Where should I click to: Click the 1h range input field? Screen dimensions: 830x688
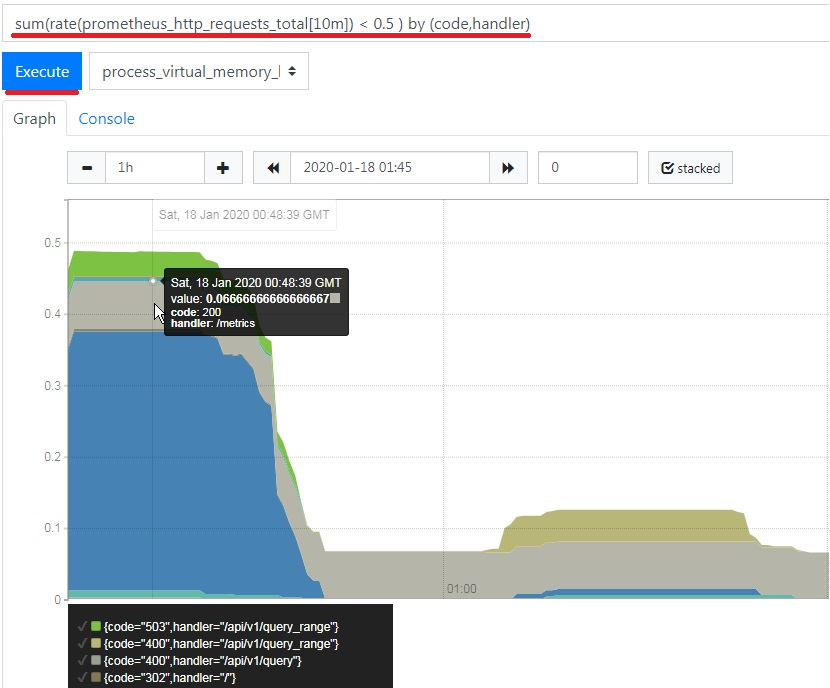click(x=155, y=168)
